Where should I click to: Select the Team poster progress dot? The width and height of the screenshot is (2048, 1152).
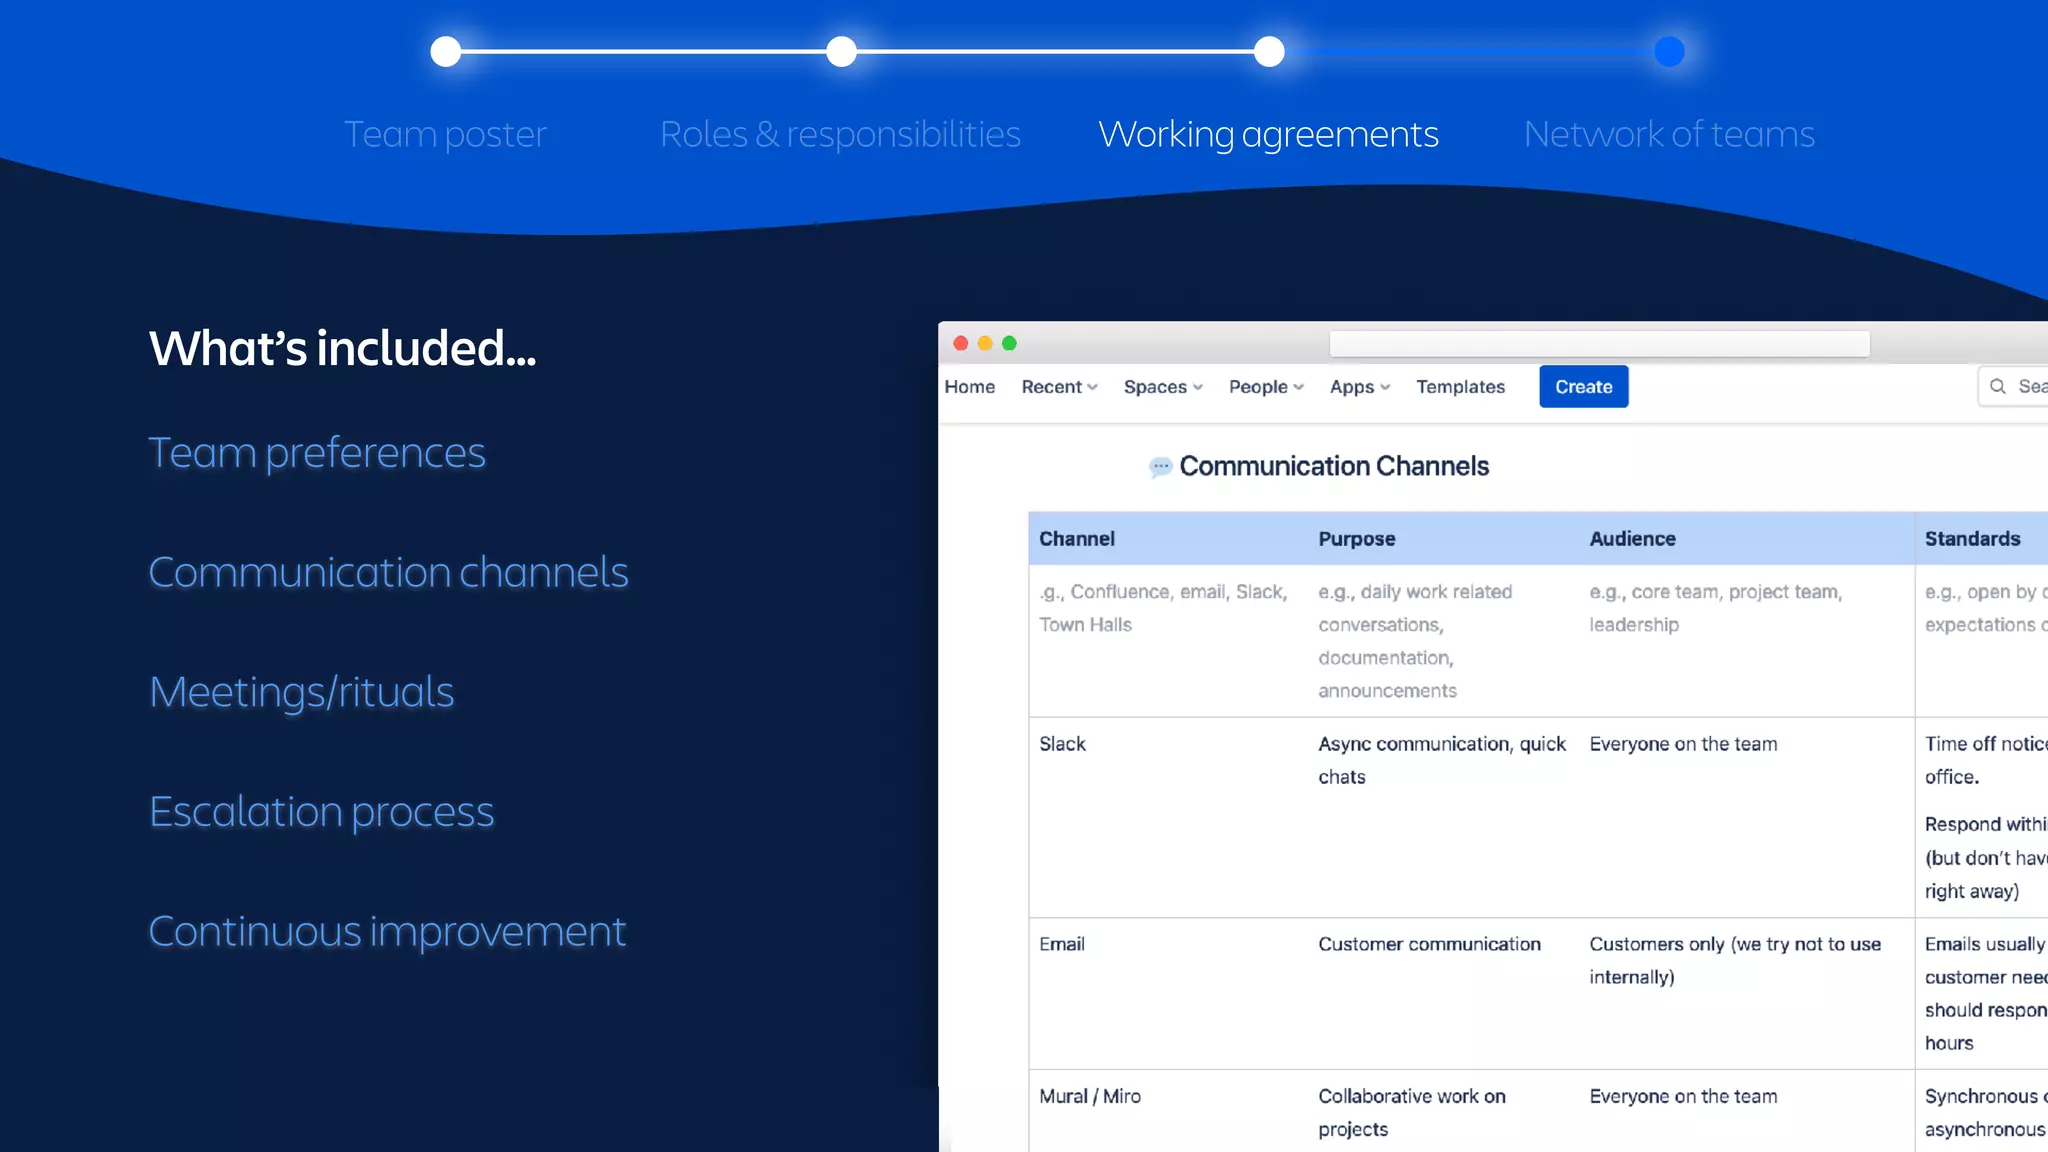446,52
